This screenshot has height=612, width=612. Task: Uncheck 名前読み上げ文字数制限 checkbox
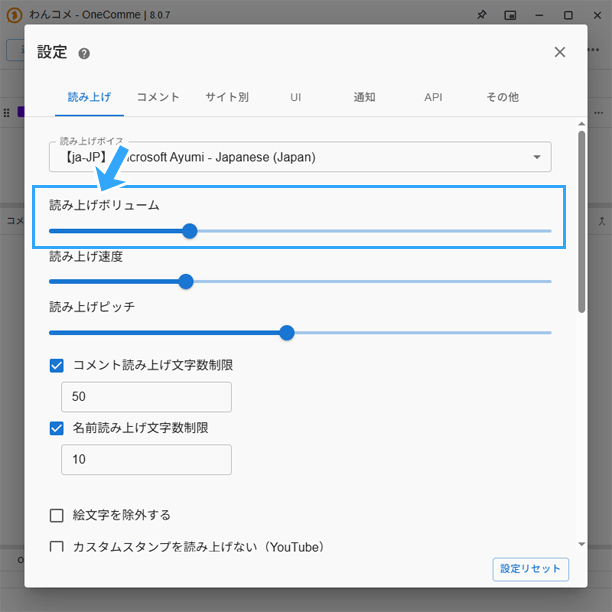57,428
